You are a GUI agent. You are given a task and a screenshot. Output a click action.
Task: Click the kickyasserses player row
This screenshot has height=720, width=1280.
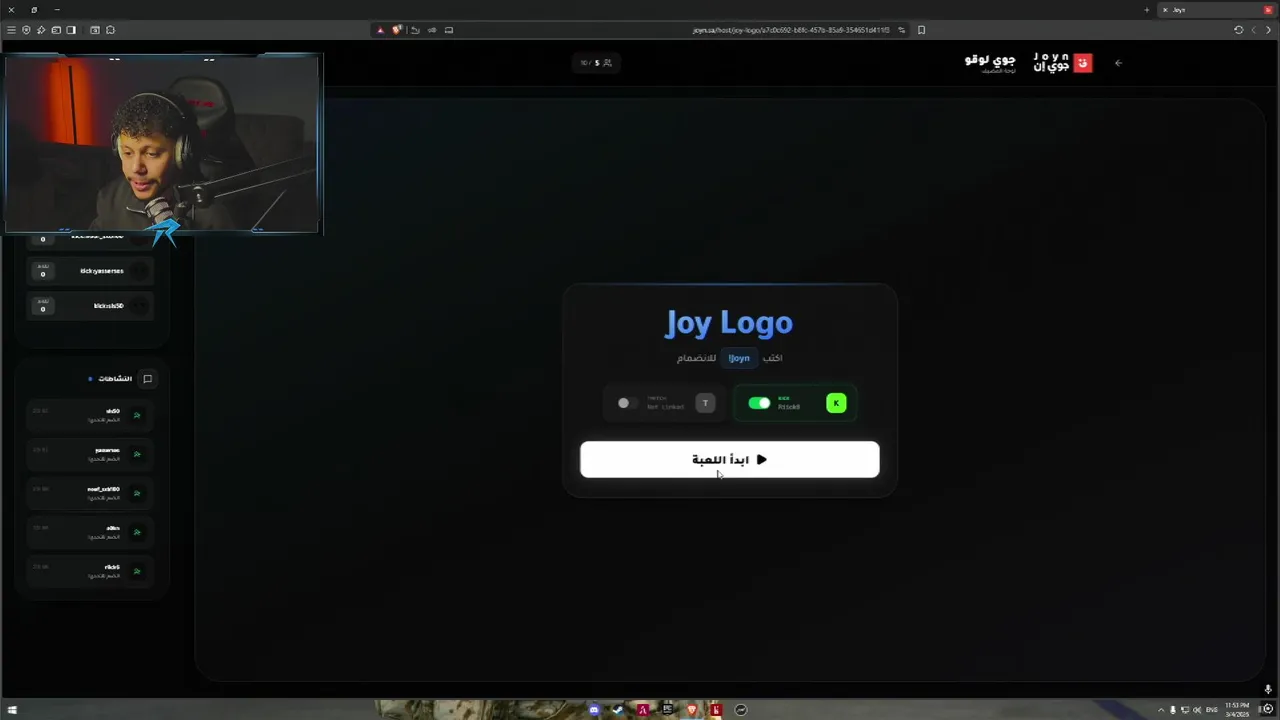click(x=90, y=271)
